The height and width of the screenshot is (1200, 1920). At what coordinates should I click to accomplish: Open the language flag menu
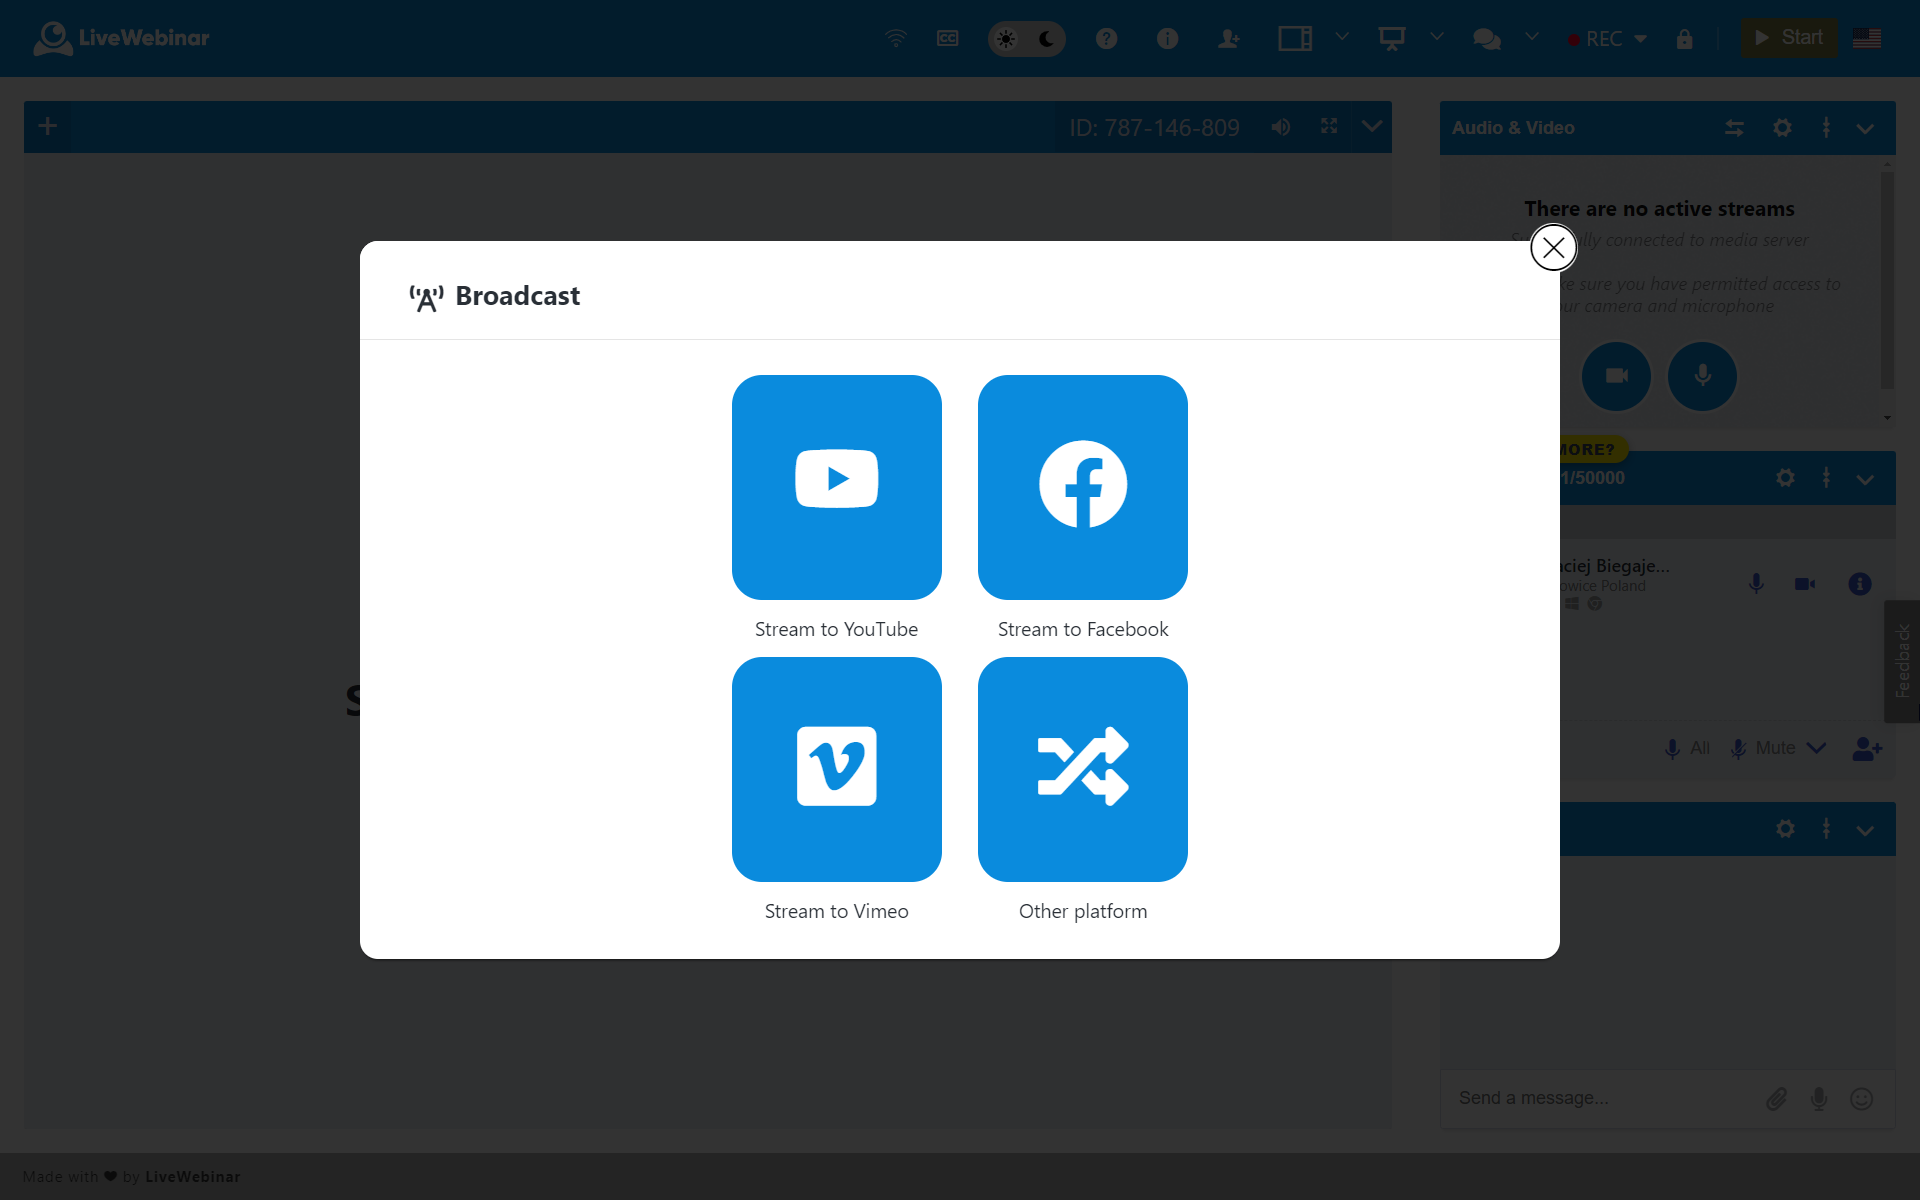[1866, 38]
